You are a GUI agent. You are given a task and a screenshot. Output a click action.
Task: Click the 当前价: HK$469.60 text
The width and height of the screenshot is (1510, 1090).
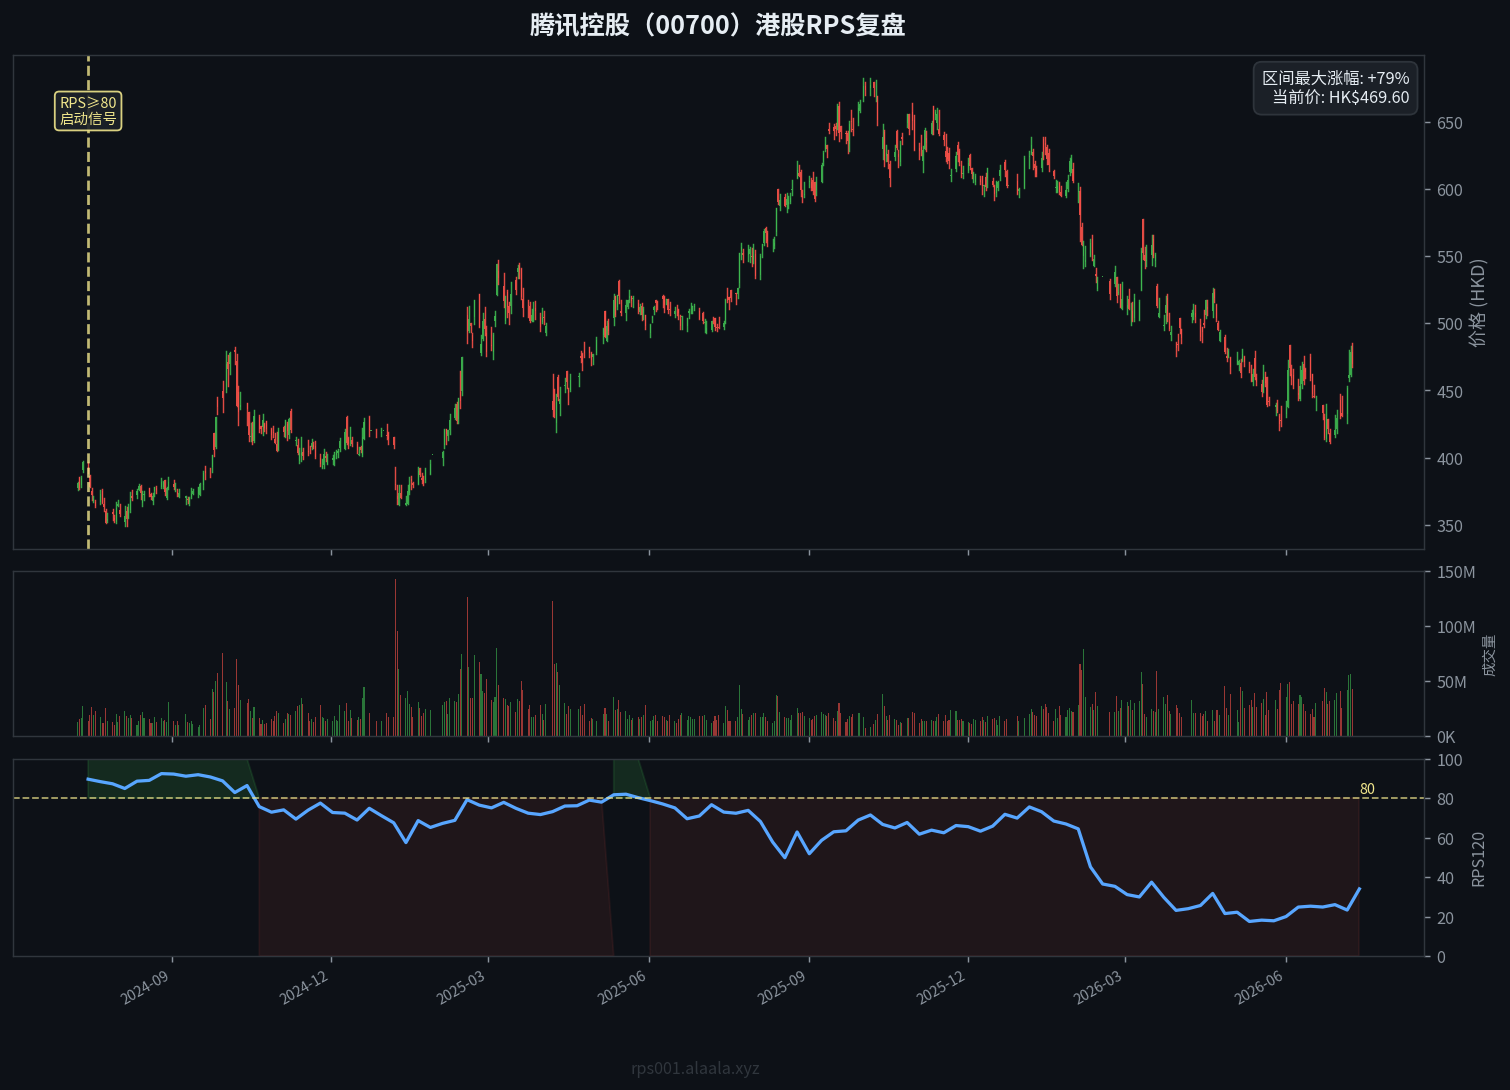1341,97
